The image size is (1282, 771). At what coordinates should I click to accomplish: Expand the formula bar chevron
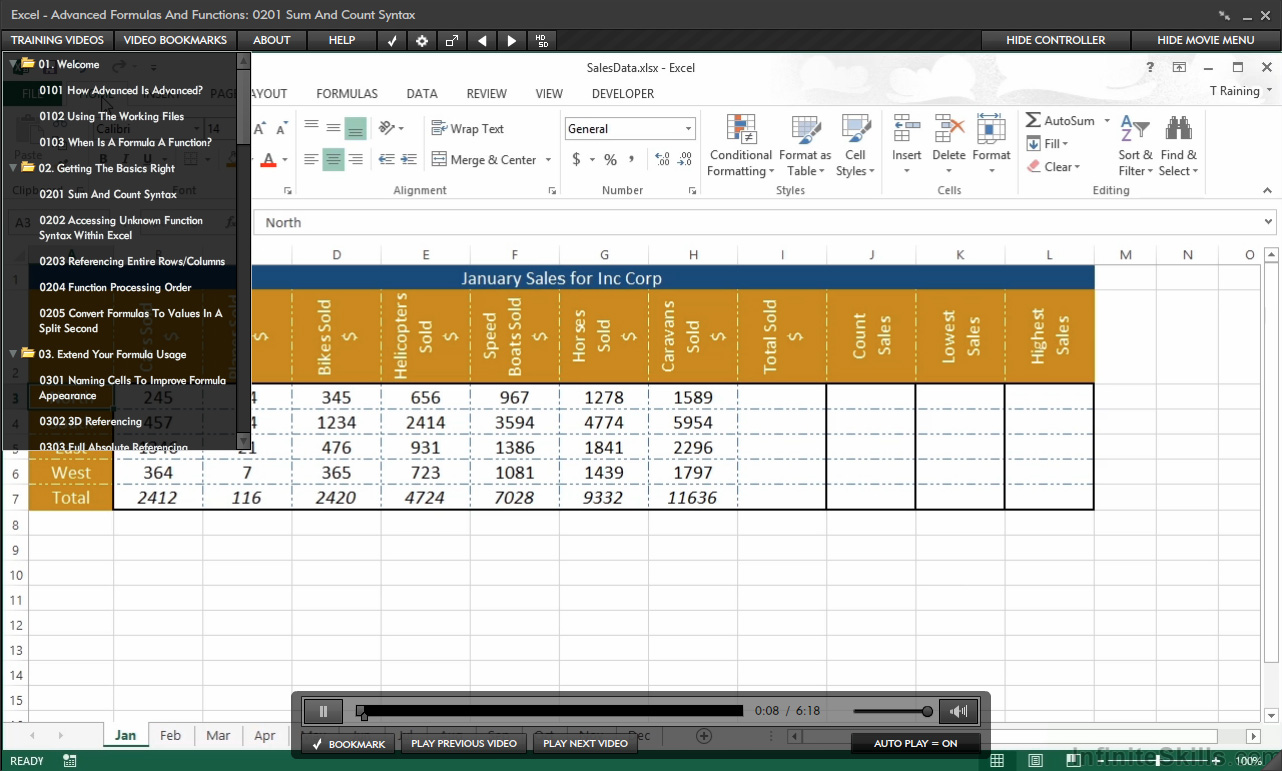[x=1269, y=222]
